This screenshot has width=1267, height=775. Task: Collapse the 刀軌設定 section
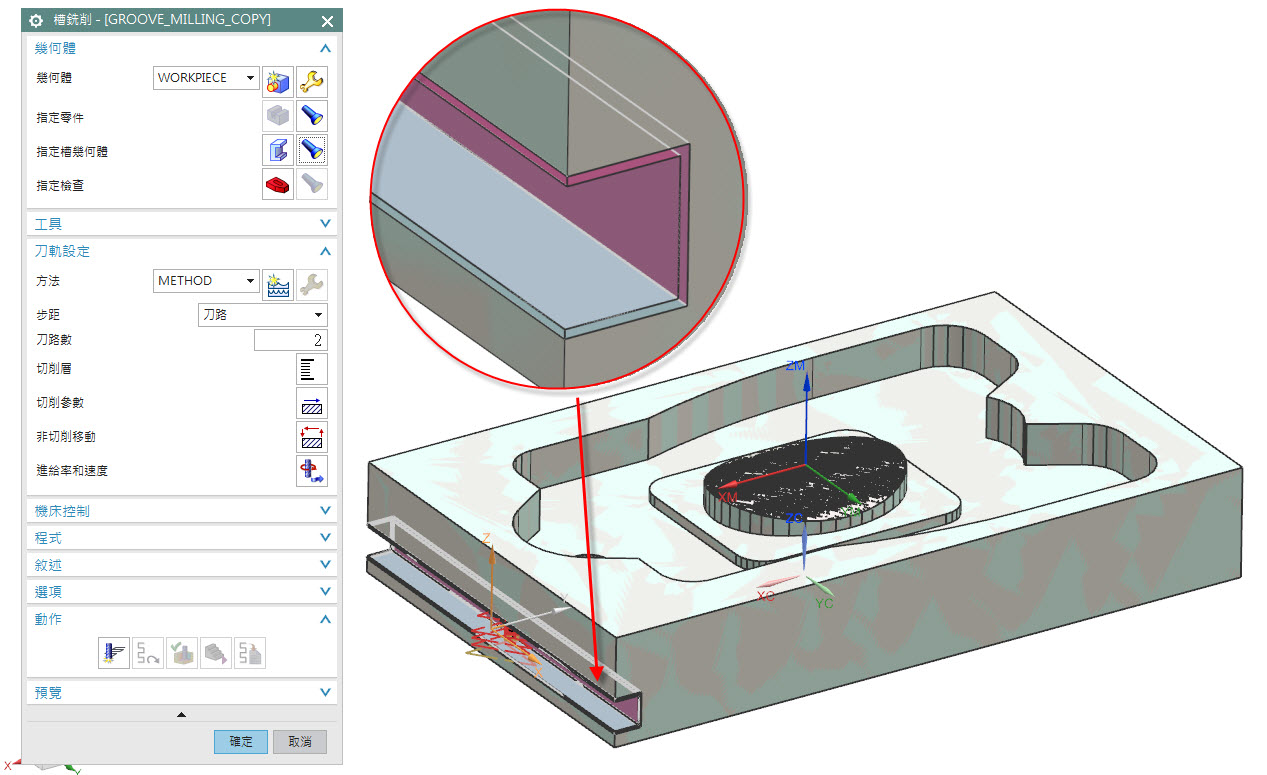pyautogui.click(x=324, y=252)
